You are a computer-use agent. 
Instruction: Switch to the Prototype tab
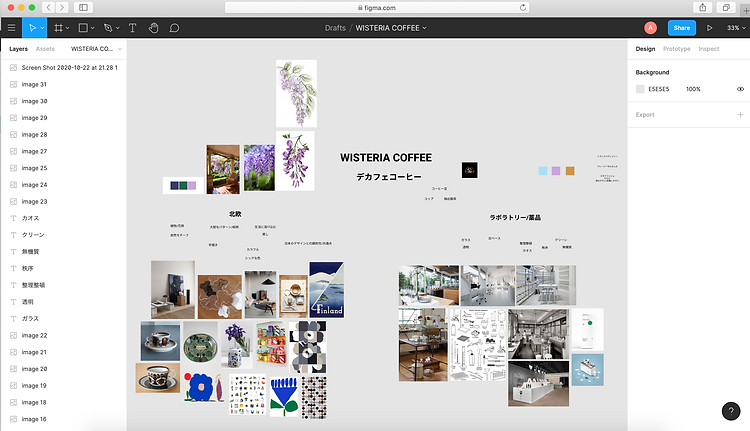point(676,49)
